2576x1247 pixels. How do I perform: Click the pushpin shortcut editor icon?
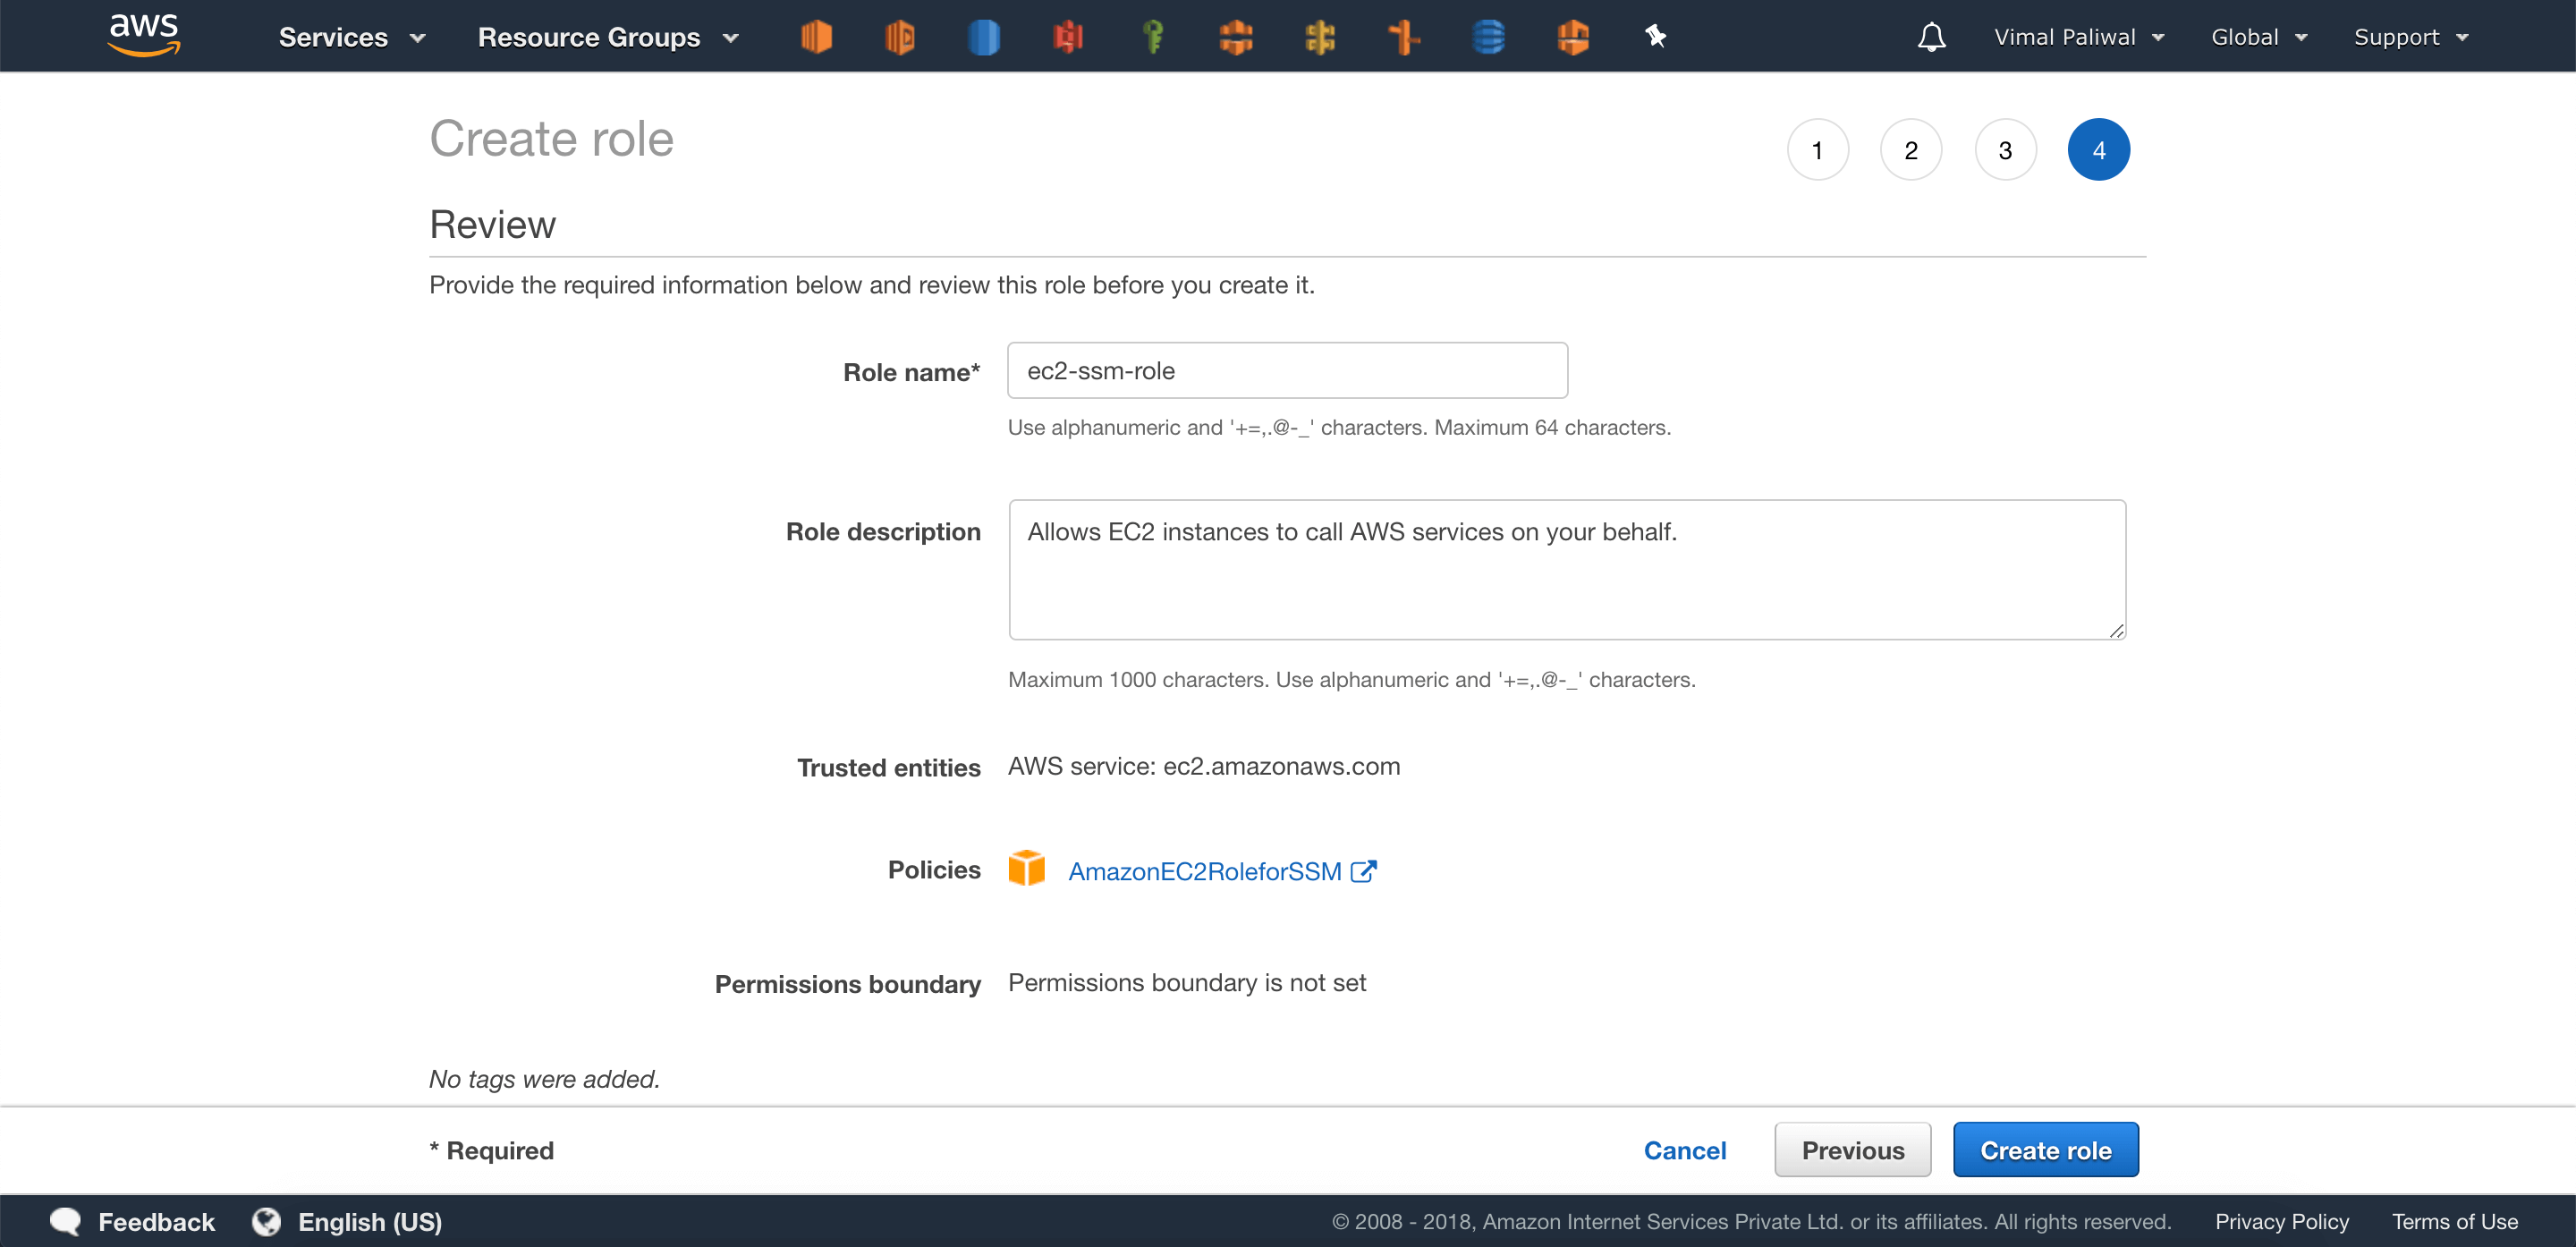pyautogui.click(x=1656, y=37)
